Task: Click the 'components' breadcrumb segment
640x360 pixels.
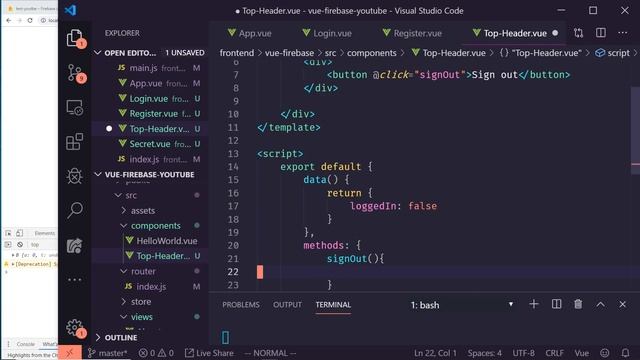Action: (x=371, y=53)
